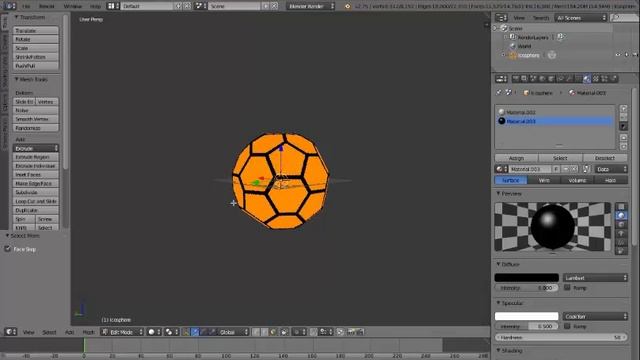Enable the Diffuse Ramp checkbox
This screenshot has height=360, width=640.
click(x=567, y=287)
